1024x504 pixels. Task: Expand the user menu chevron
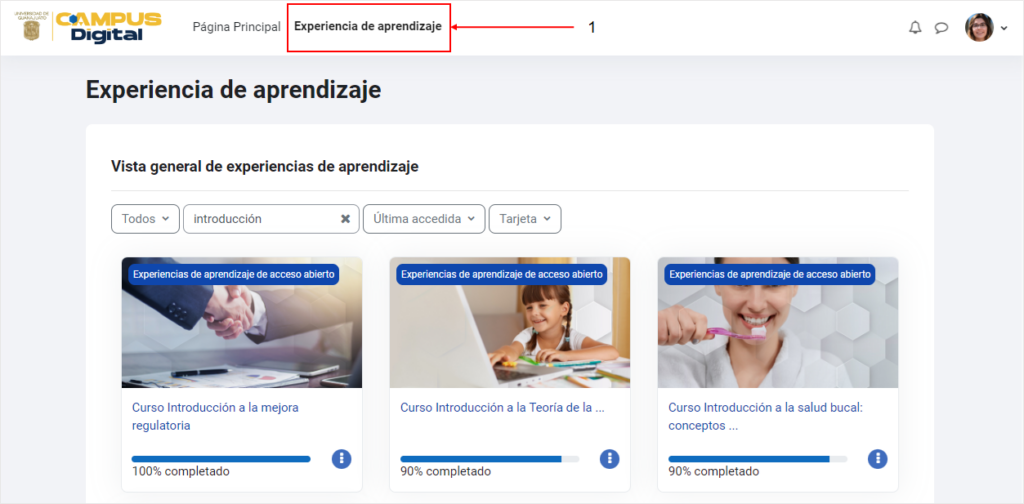(1004, 28)
